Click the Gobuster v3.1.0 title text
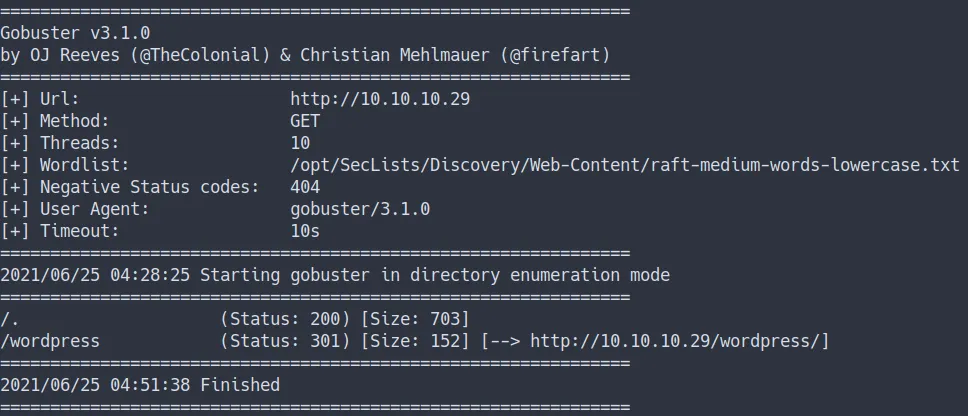The height and width of the screenshot is (416, 968). (75, 33)
